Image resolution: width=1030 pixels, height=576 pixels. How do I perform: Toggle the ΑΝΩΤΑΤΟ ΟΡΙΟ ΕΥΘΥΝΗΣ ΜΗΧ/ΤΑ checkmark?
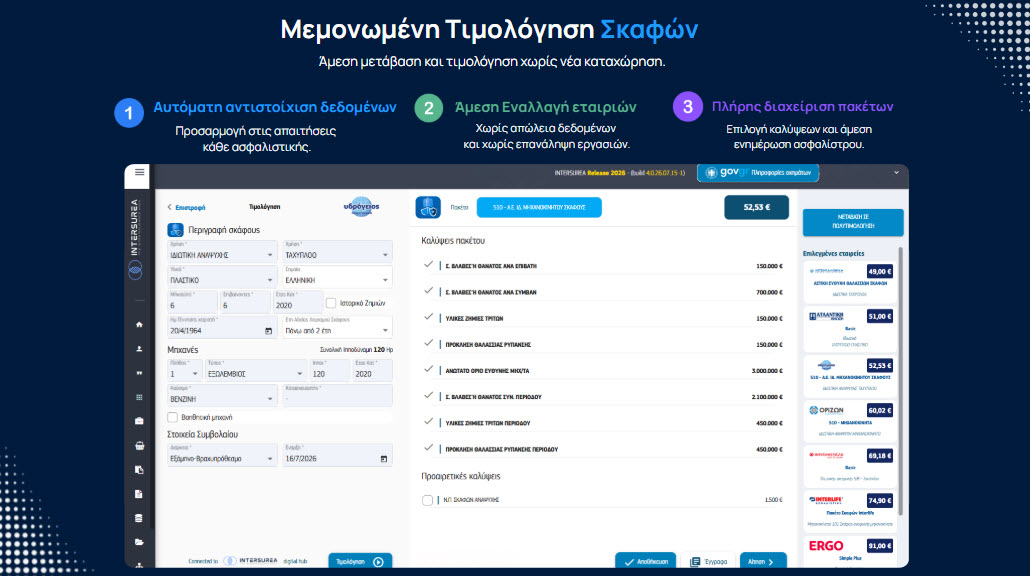tap(428, 370)
